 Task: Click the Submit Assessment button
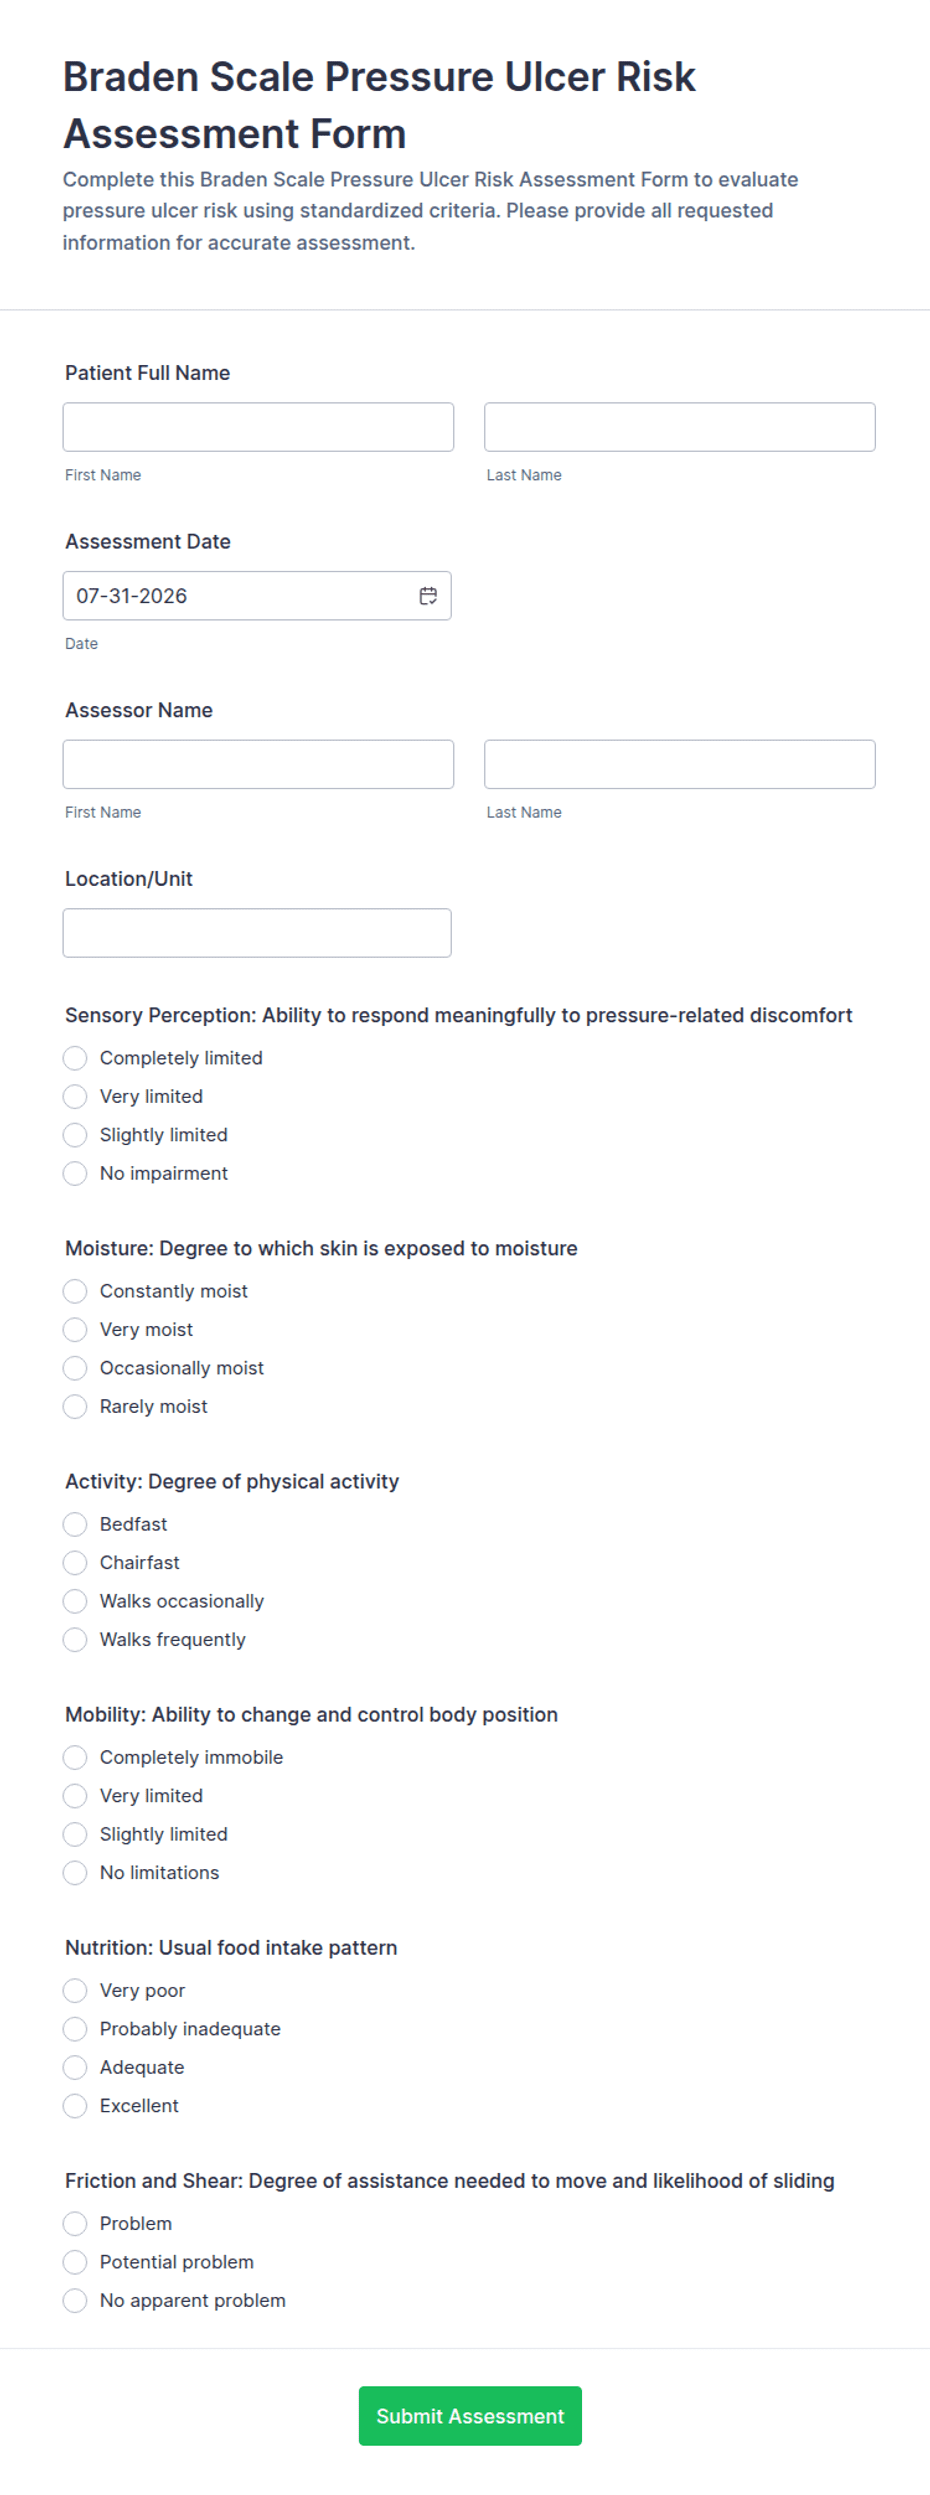[x=470, y=2415]
